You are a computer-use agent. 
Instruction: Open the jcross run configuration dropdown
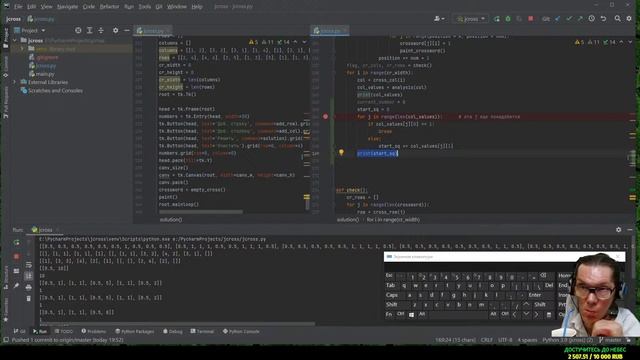pos(471,19)
